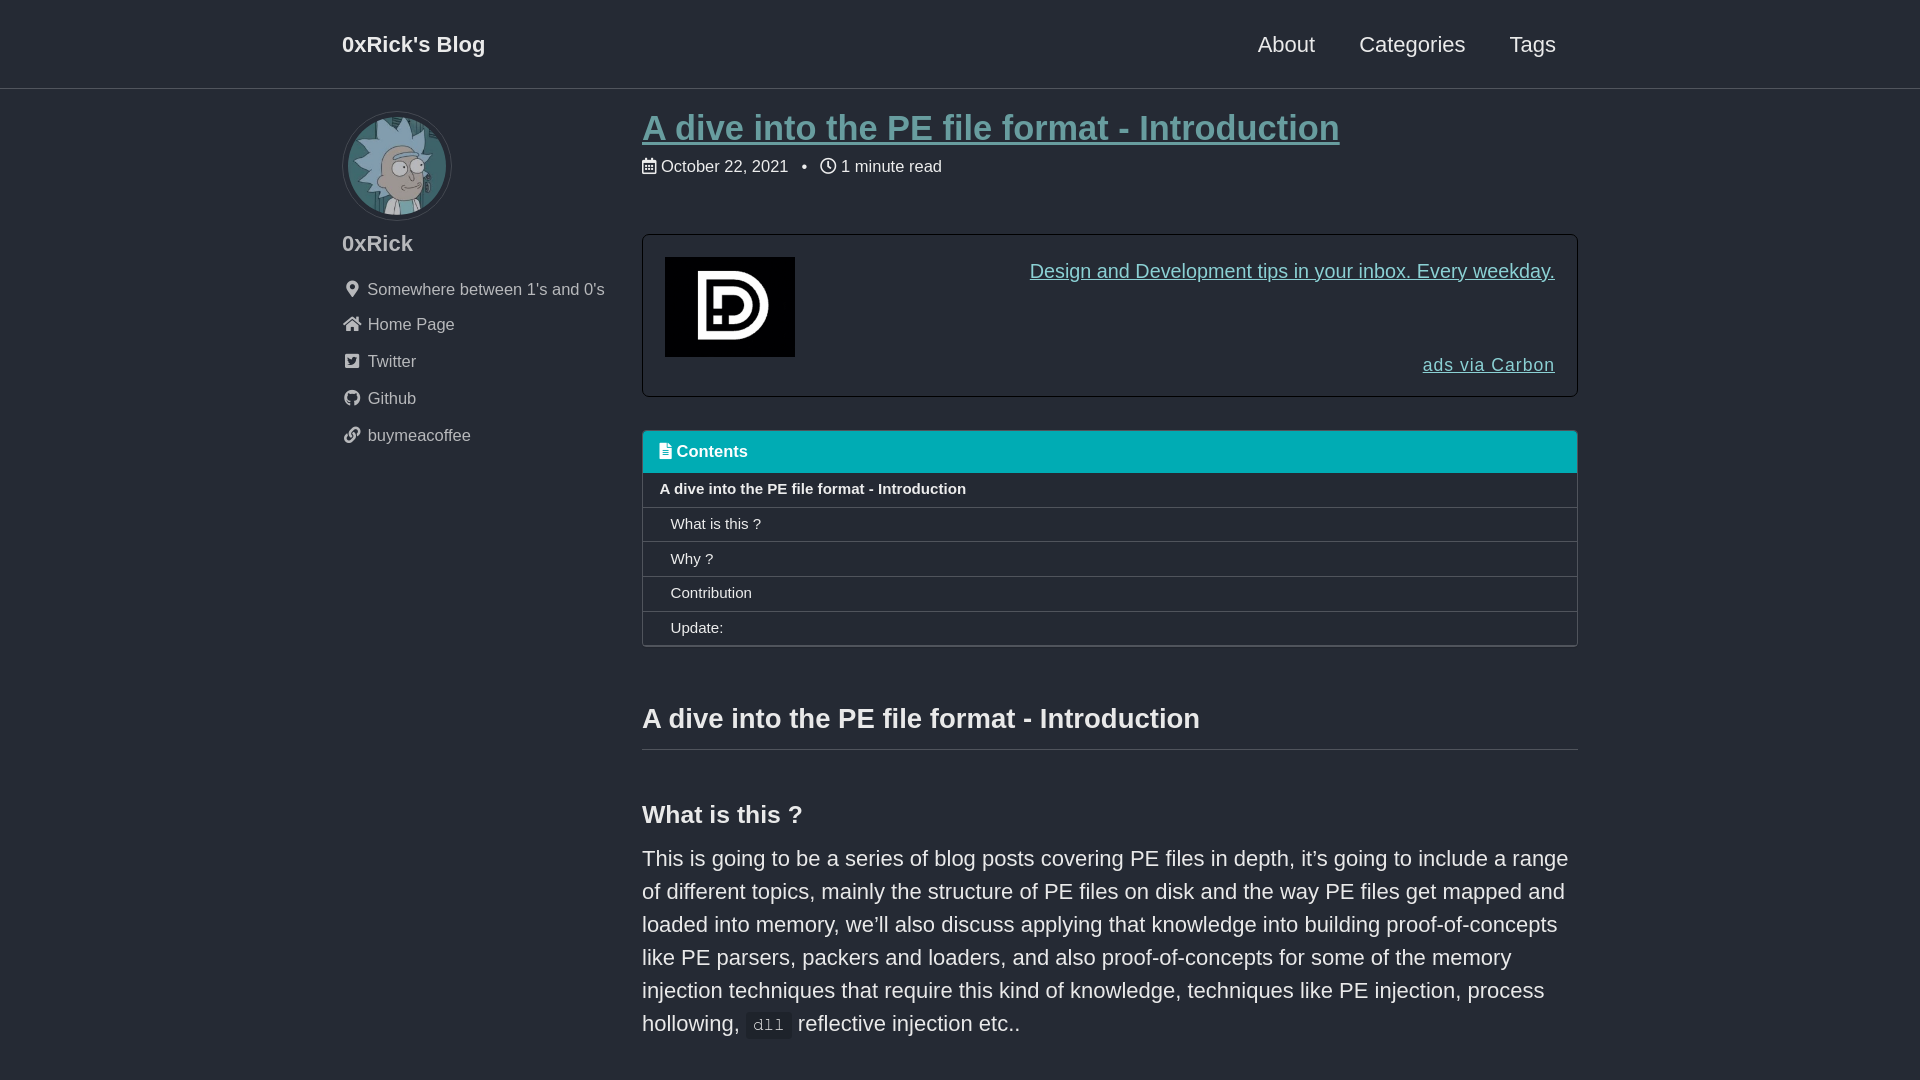1920x1080 pixels.
Task: Open the Categories dropdown menu
Action: [x=1411, y=45]
